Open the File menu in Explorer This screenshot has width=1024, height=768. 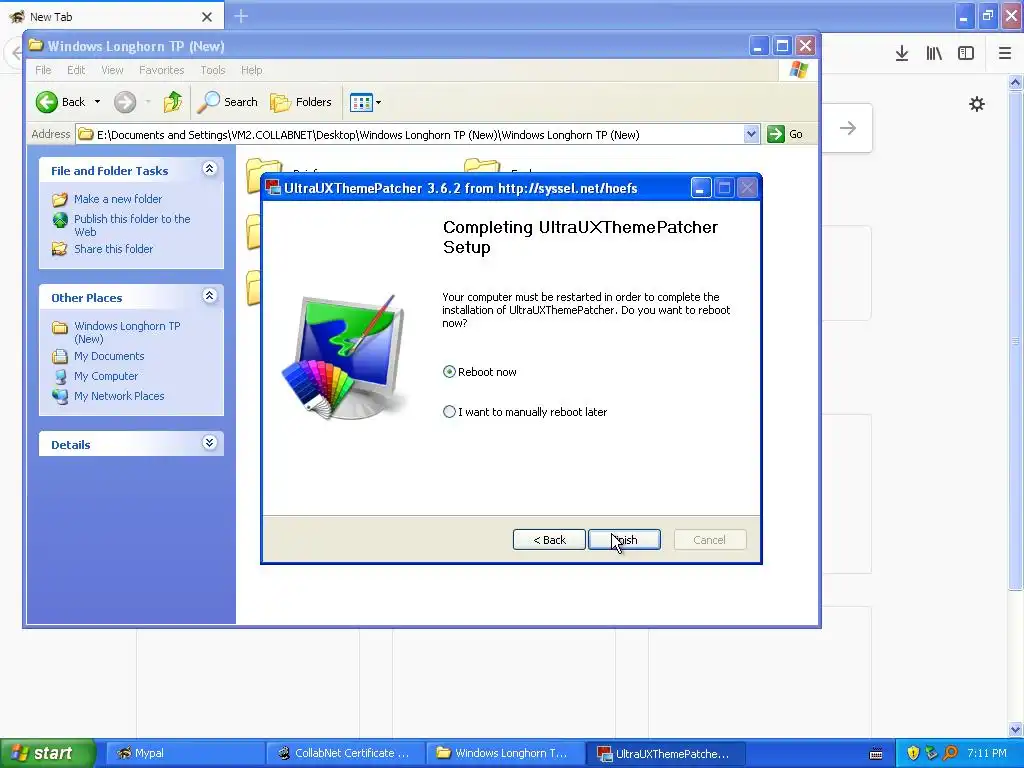click(x=43, y=70)
